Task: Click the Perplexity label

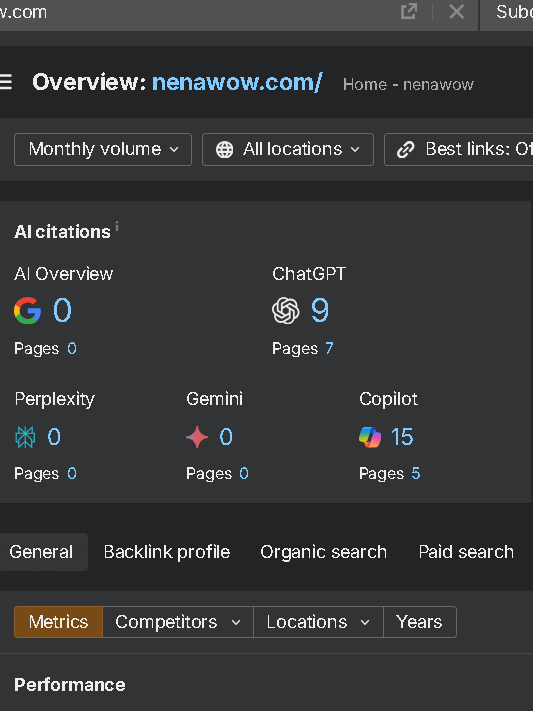Action: (54, 399)
